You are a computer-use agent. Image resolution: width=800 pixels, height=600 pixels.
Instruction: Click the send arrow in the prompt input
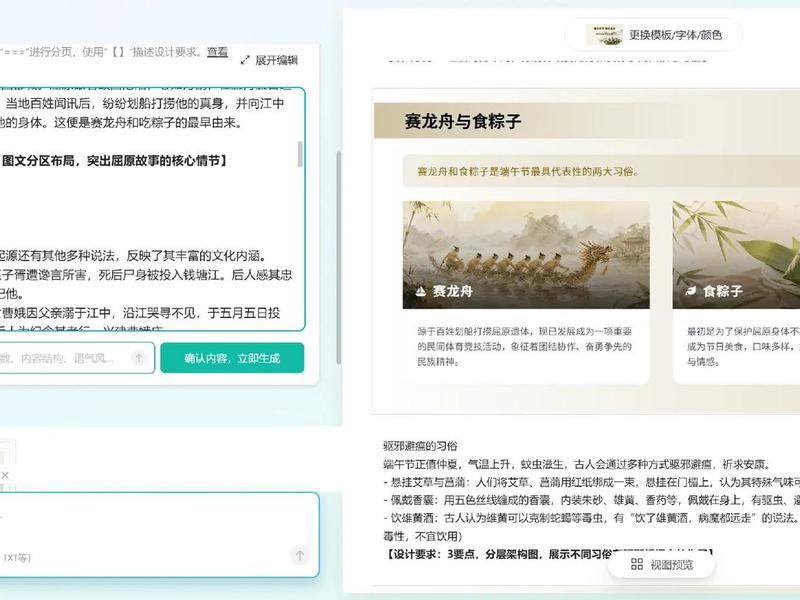138,358
